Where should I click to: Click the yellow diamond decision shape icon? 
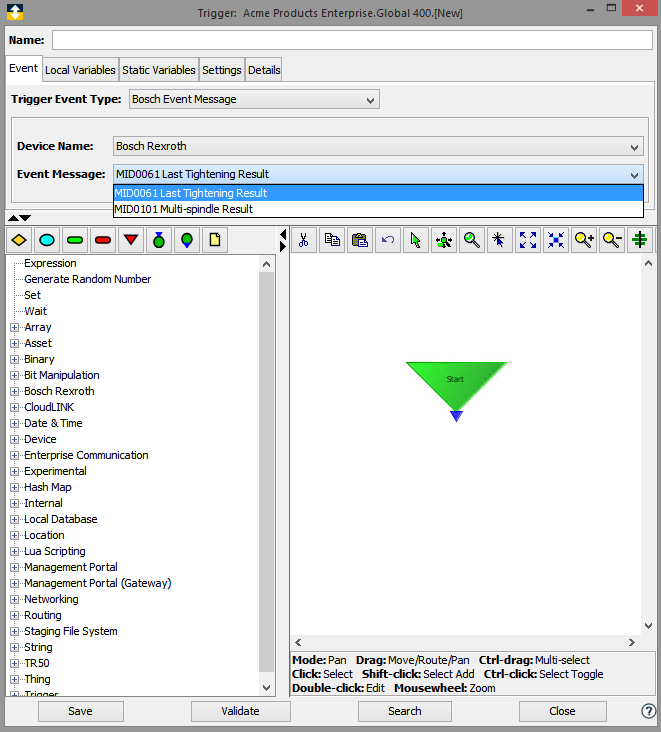(18, 240)
